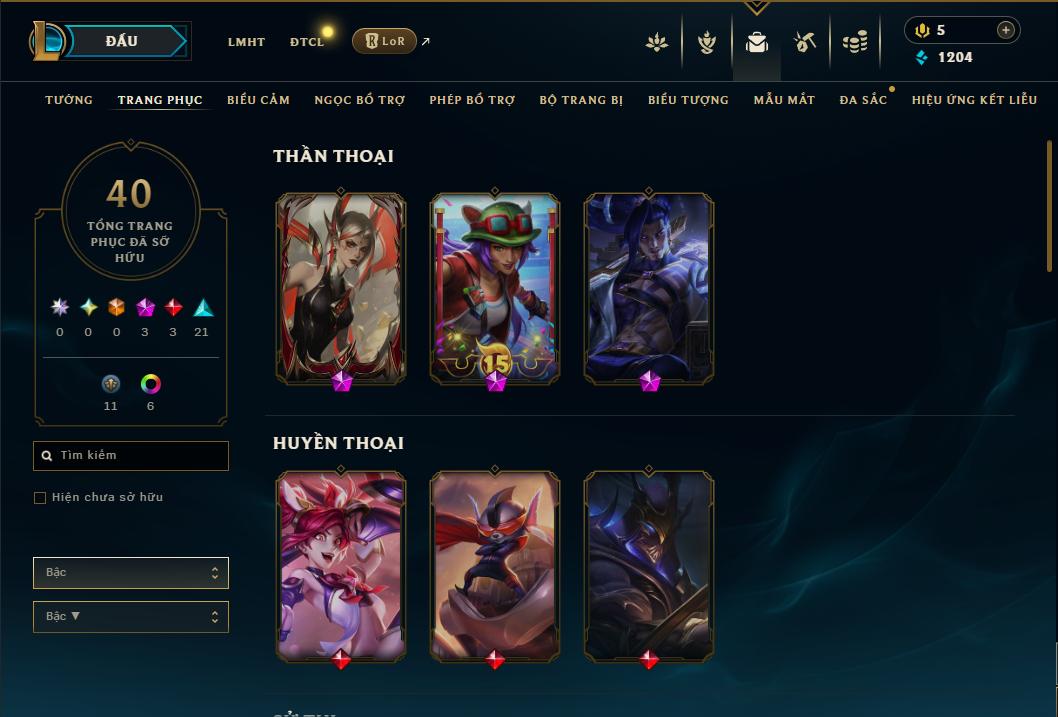The height and width of the screenshot is (717, 1058).
Task: Open the Loot hammer icon
Action: coord(804,42)
